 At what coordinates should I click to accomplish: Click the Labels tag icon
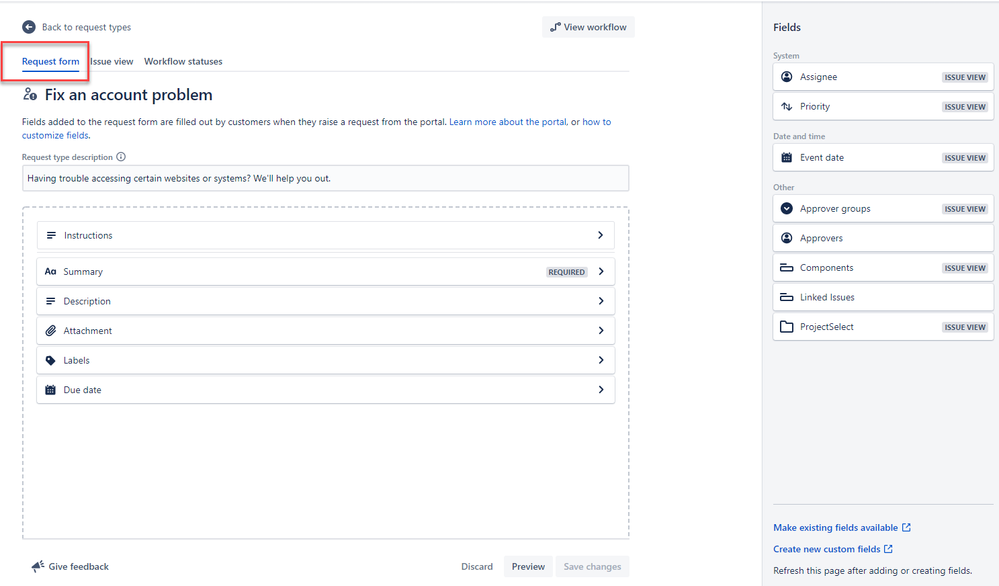51,361
